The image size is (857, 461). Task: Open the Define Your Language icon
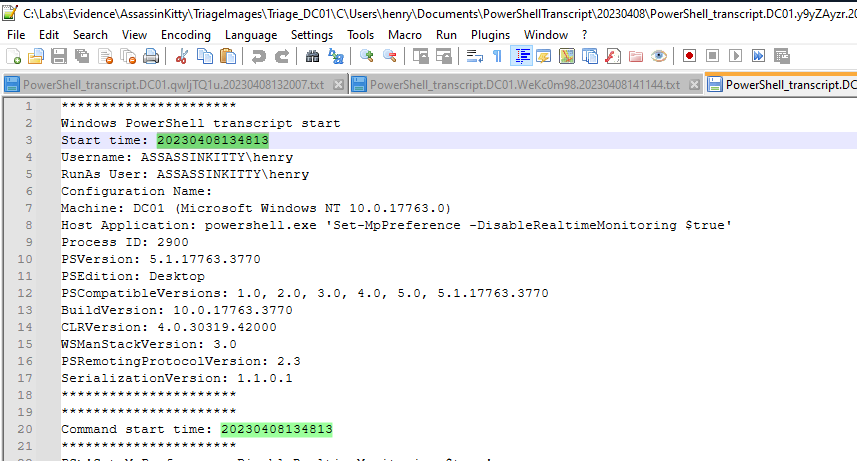click(544, 56)
